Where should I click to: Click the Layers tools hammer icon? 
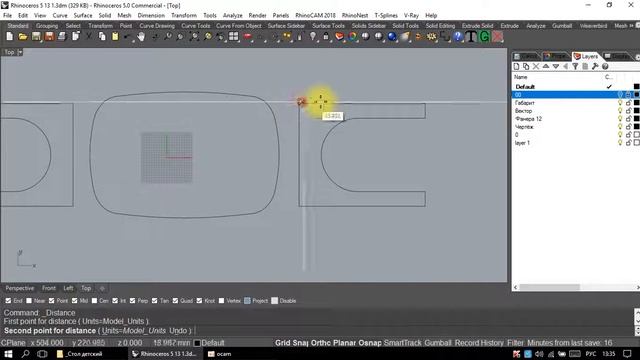[595, 66]
